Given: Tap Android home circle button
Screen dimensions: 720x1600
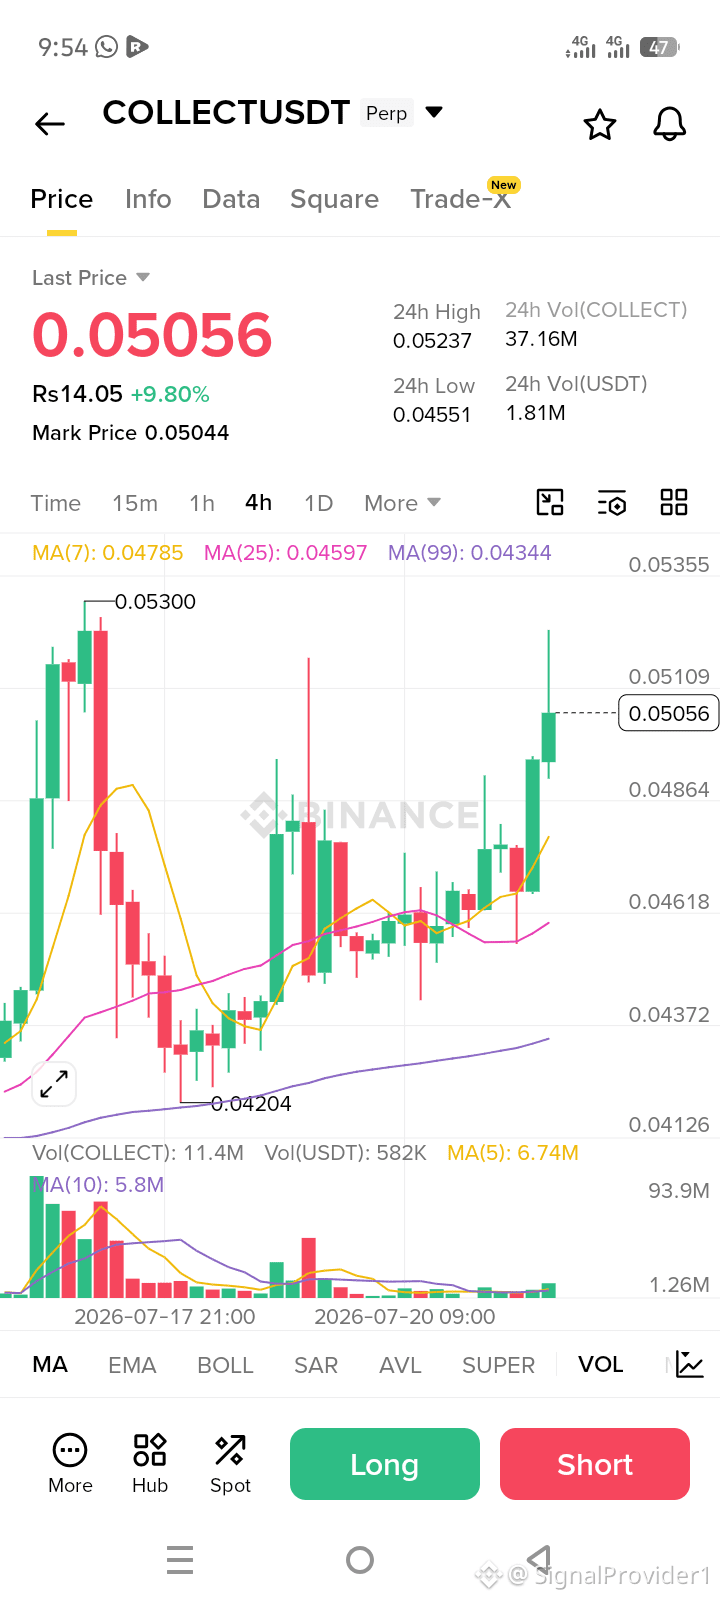Looking at the screenshot, I should coord(360,1560).
